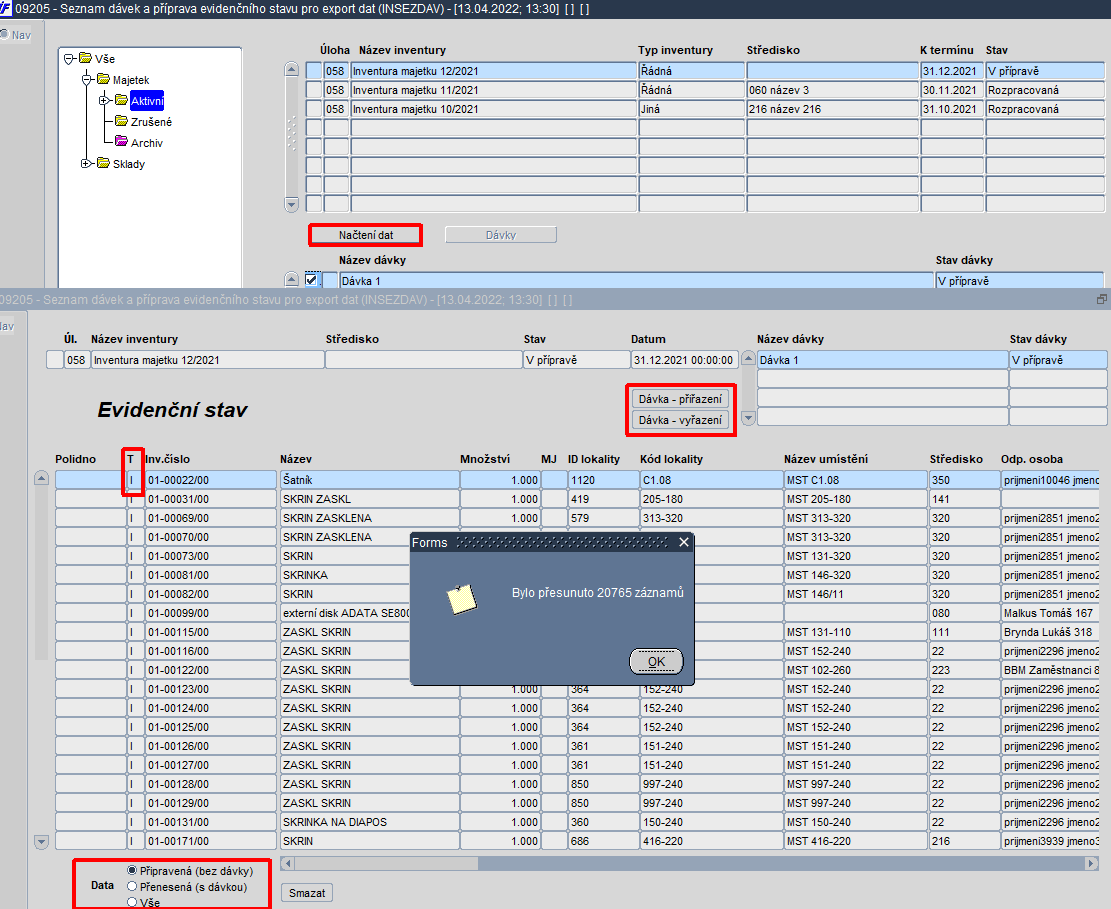Image resolution: width=1111 pixels, height=909 pixels.
Task: Click inventory number 01-00031/00
Action: (x=210, y=499)
